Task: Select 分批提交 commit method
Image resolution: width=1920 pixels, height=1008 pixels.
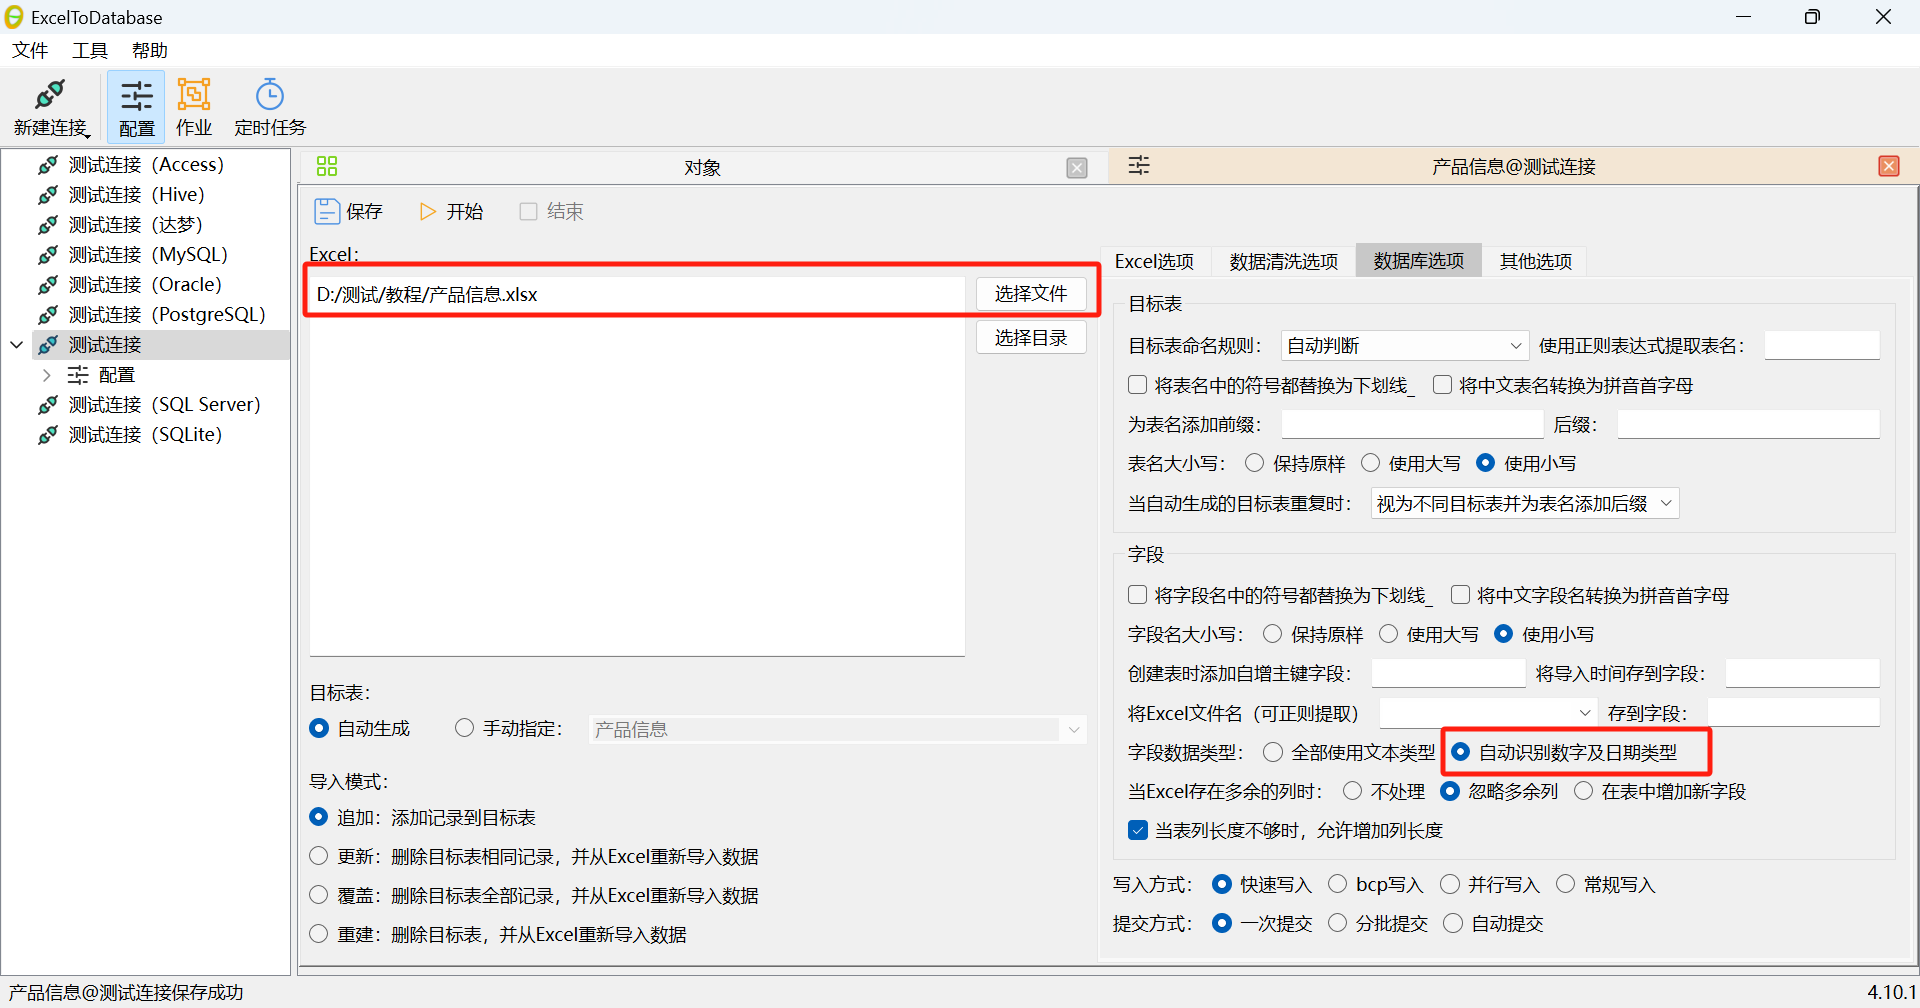Action: (1337, 923)
